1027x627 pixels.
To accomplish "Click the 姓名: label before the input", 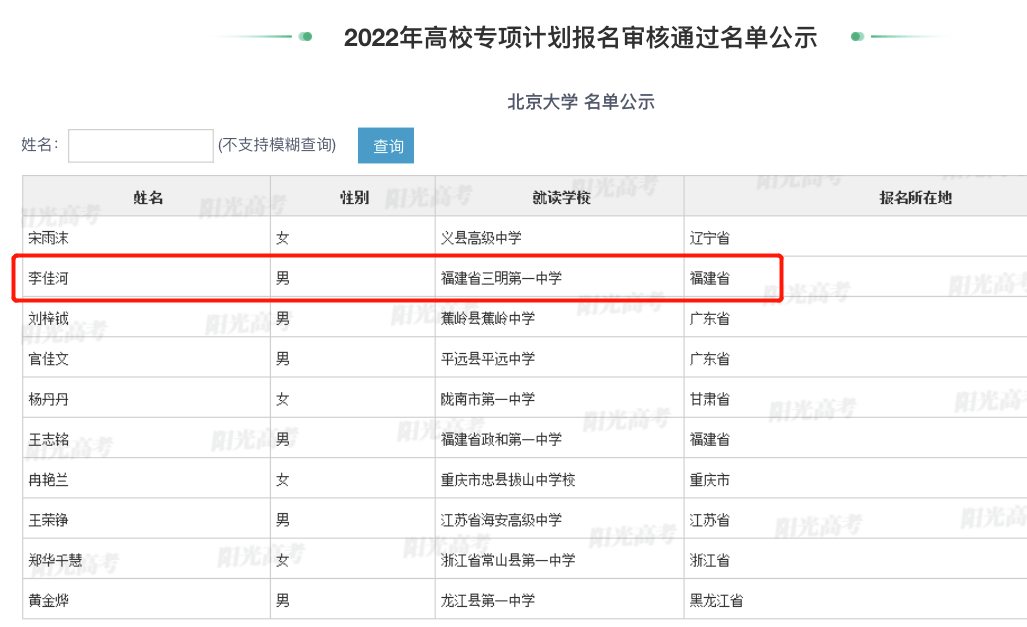I will coord(40,145).
